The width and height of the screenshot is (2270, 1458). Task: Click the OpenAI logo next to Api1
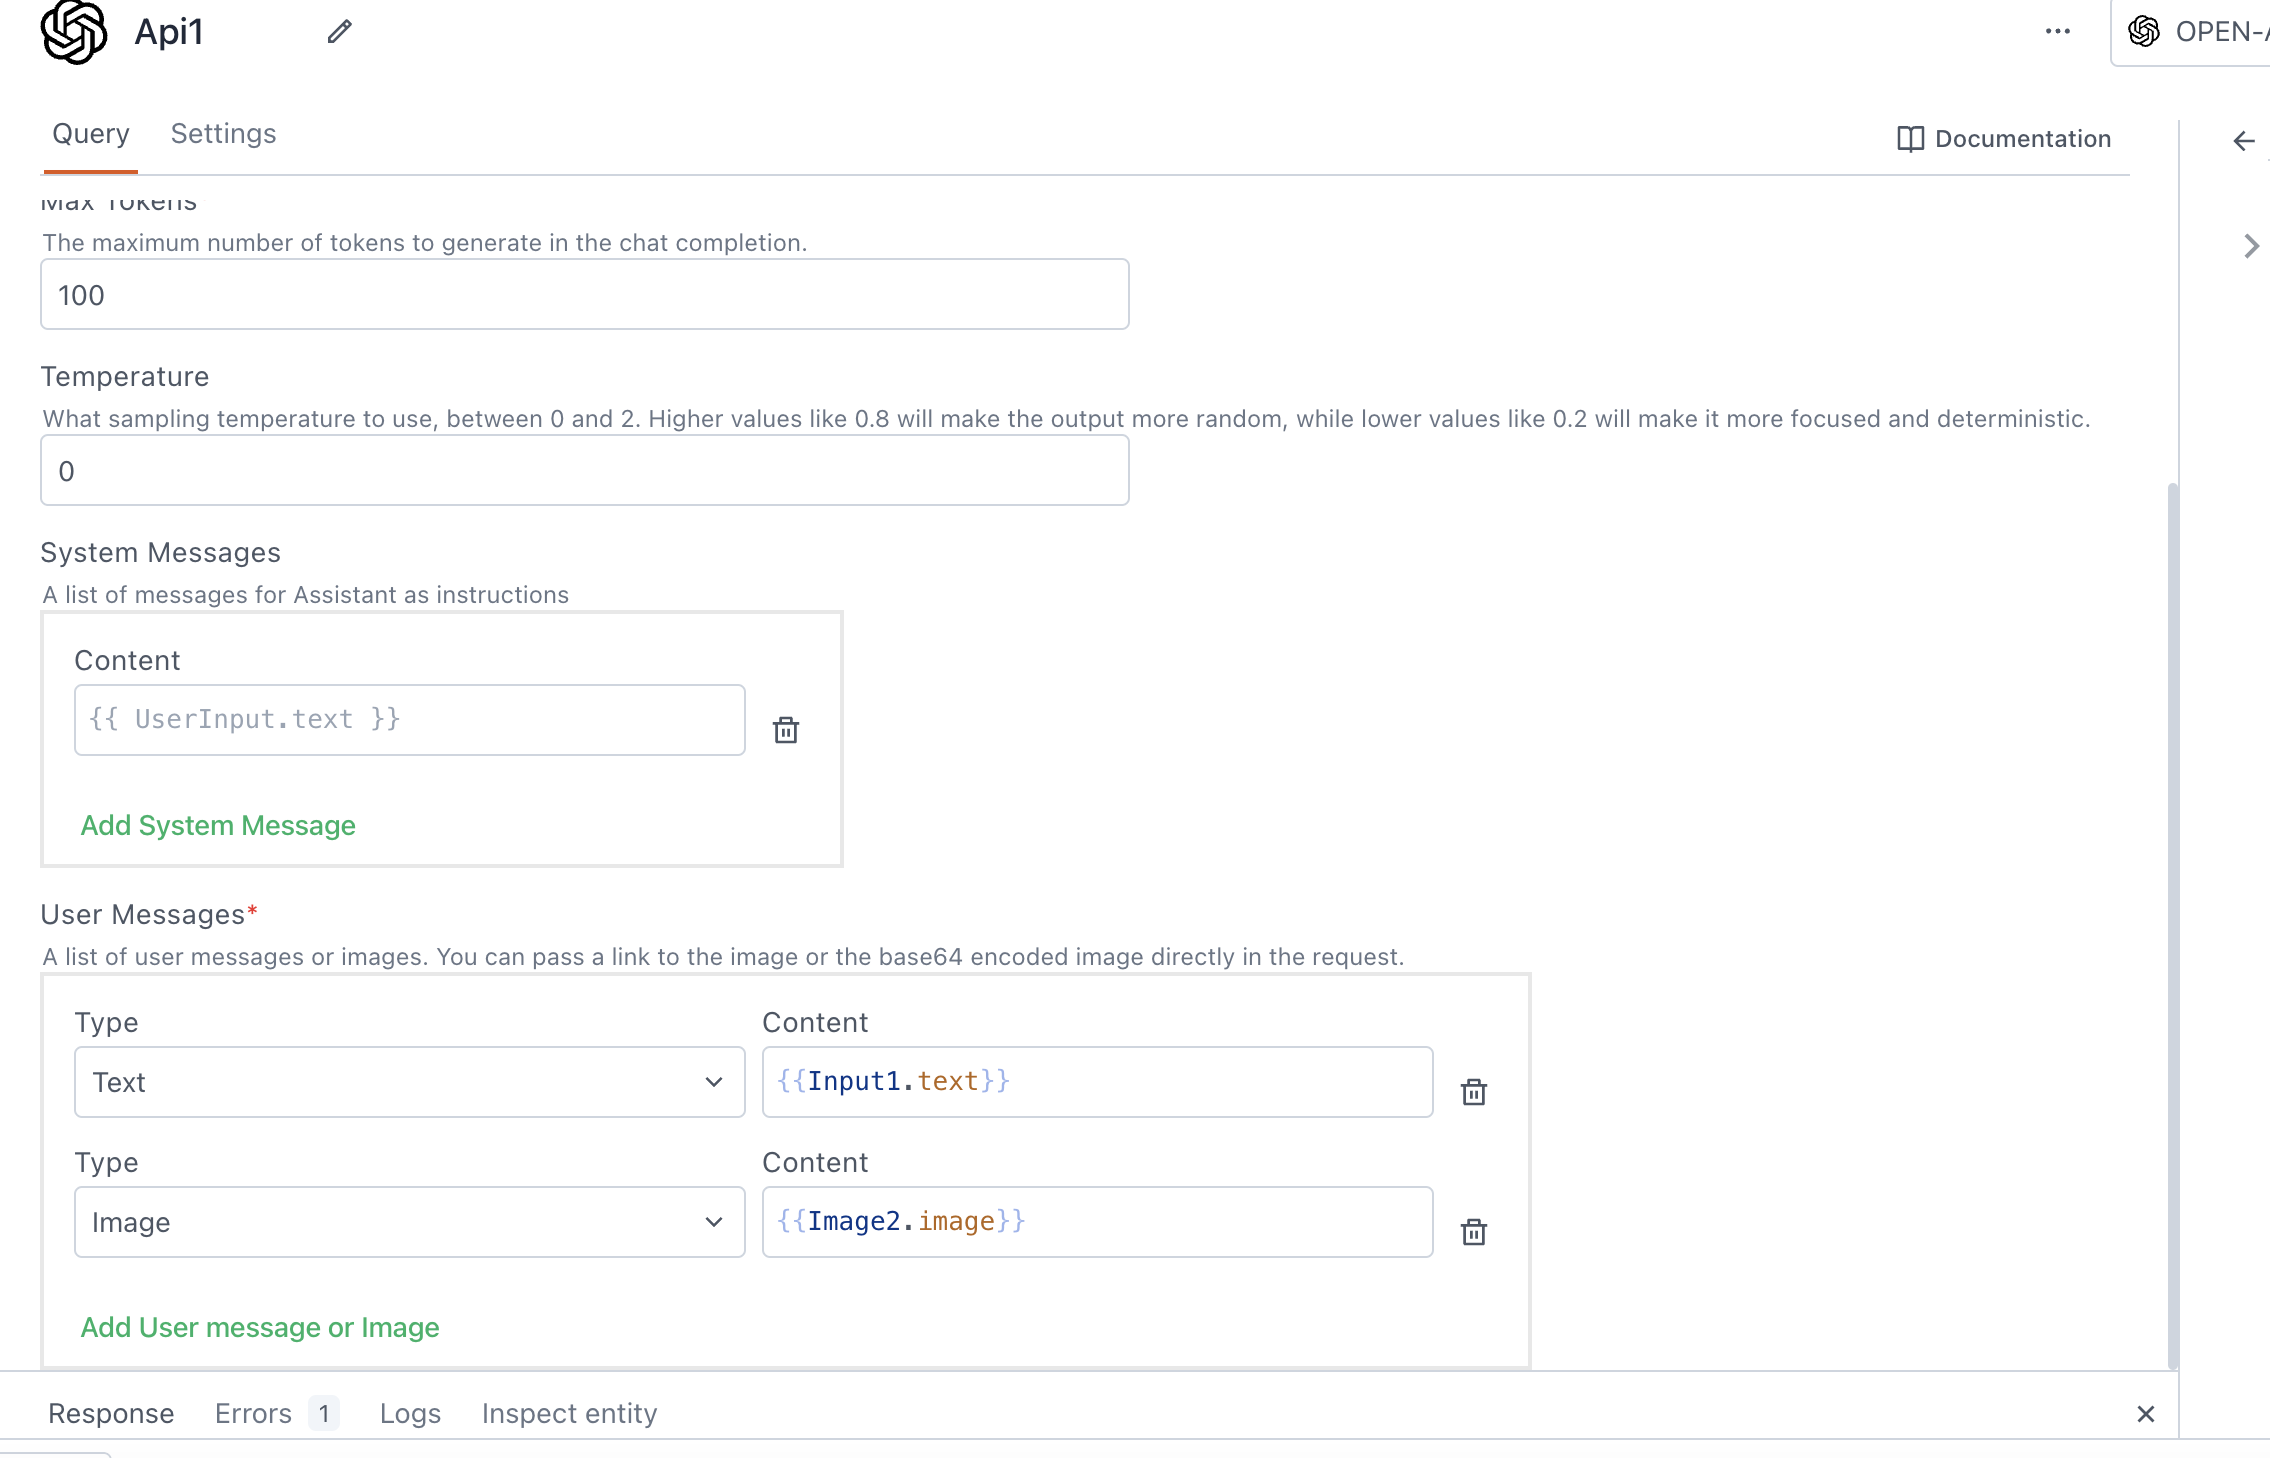[74, 32]
